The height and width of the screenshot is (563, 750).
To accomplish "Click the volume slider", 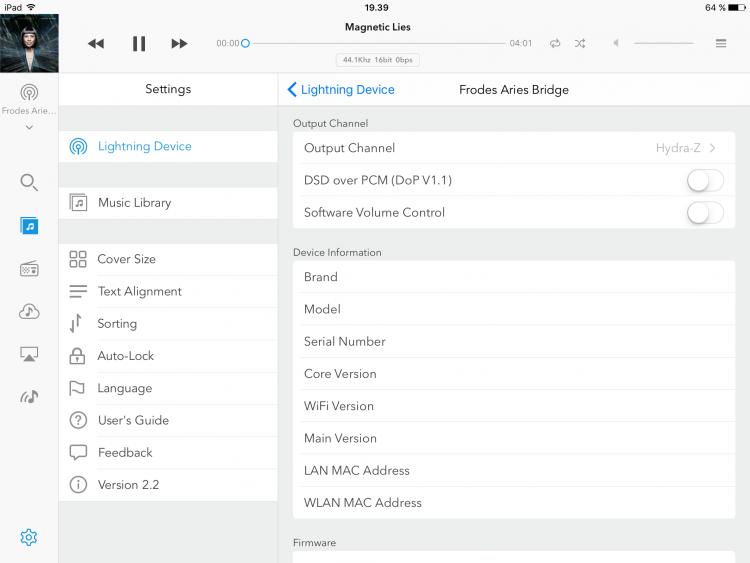I will [x=663, y=43].
